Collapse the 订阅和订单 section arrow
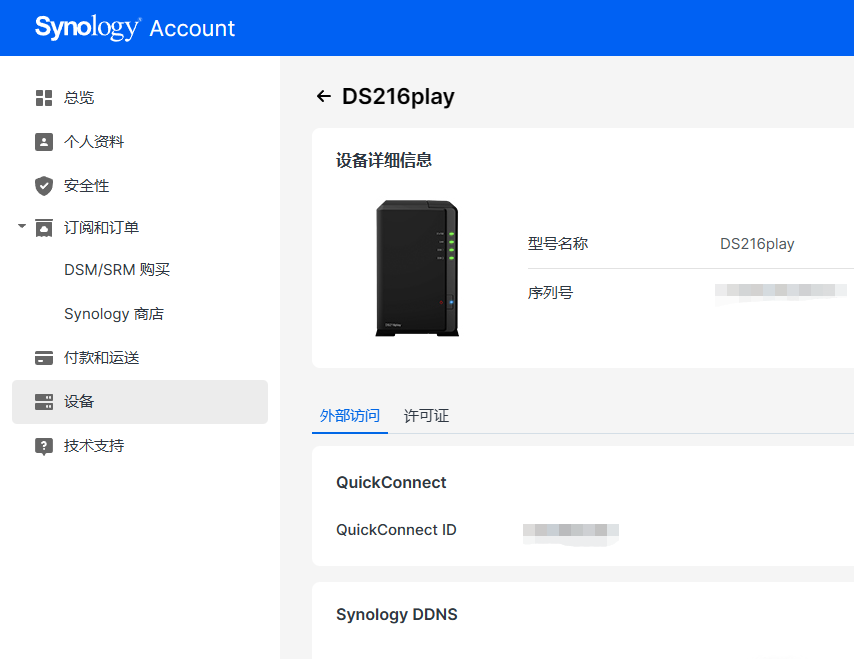Screen dimensions: 854x659 (x=22, y=226)
